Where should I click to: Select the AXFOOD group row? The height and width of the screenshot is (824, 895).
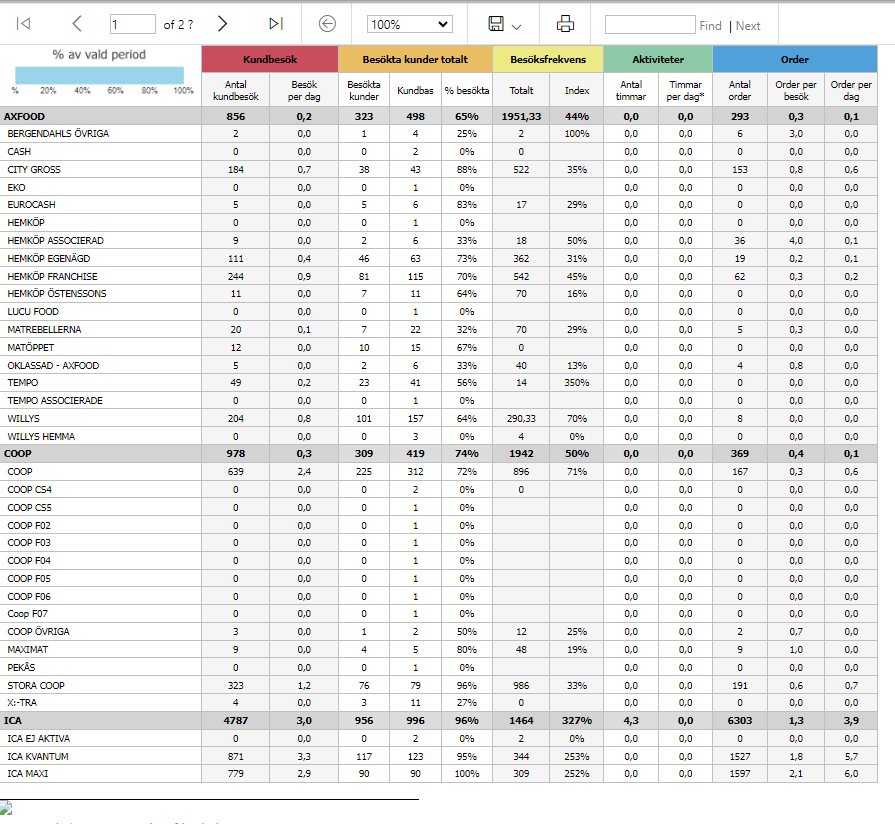pyautogui.click(x=438, y=116)
